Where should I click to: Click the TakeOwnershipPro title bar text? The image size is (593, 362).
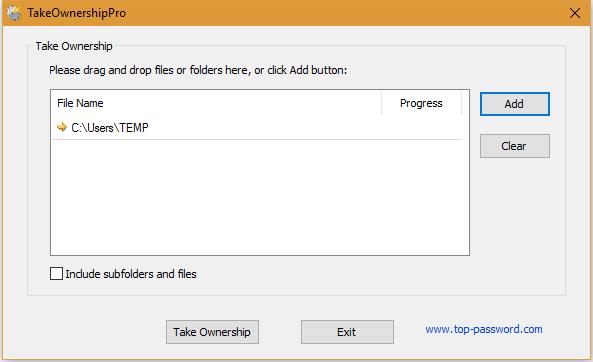coord(76,13)
